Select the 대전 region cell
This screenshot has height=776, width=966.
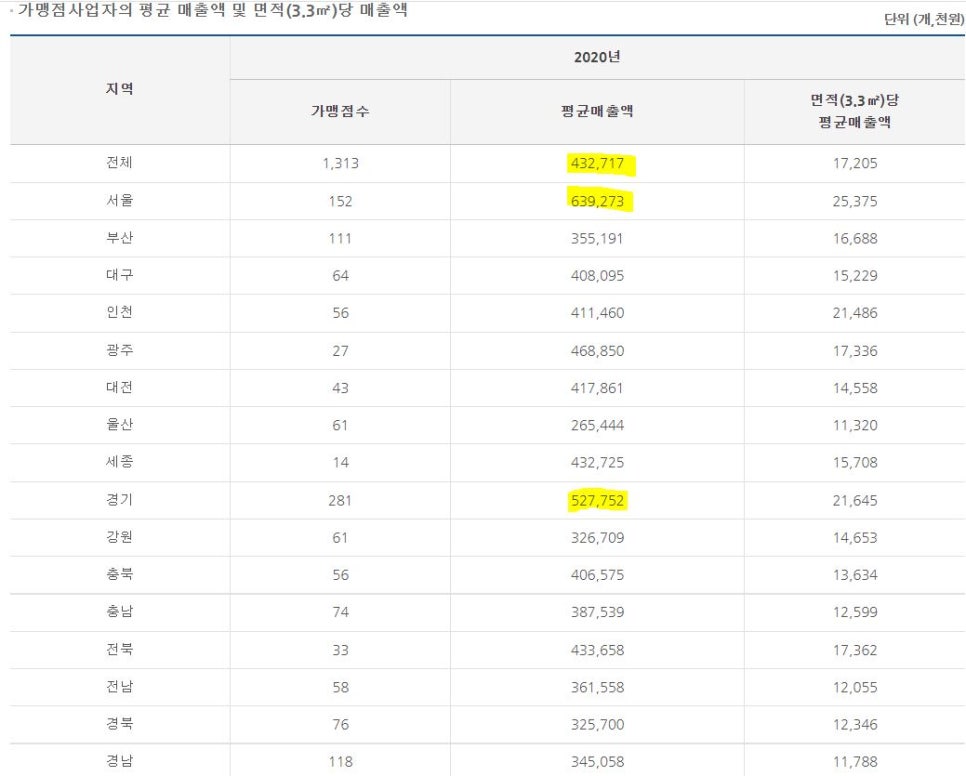120,387
